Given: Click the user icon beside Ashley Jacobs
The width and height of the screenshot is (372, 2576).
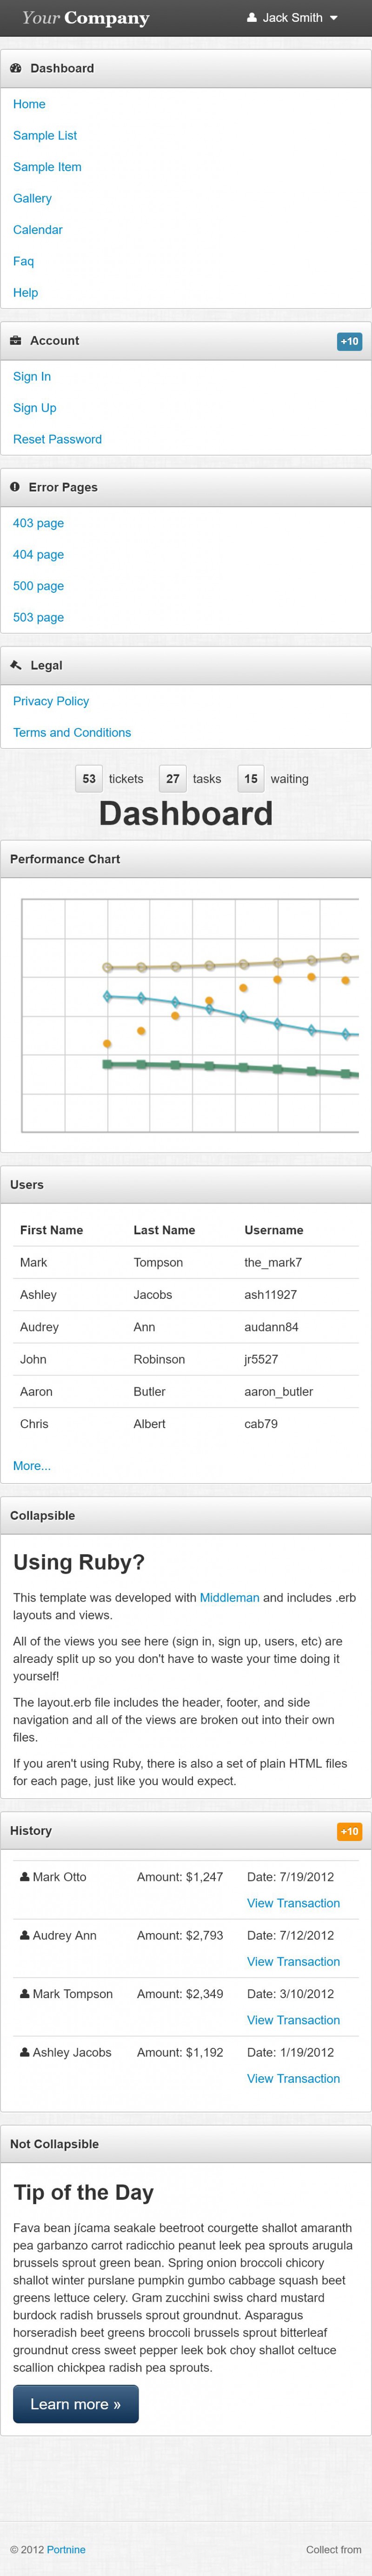Looking at the screenshot, I should [25, 2052].
